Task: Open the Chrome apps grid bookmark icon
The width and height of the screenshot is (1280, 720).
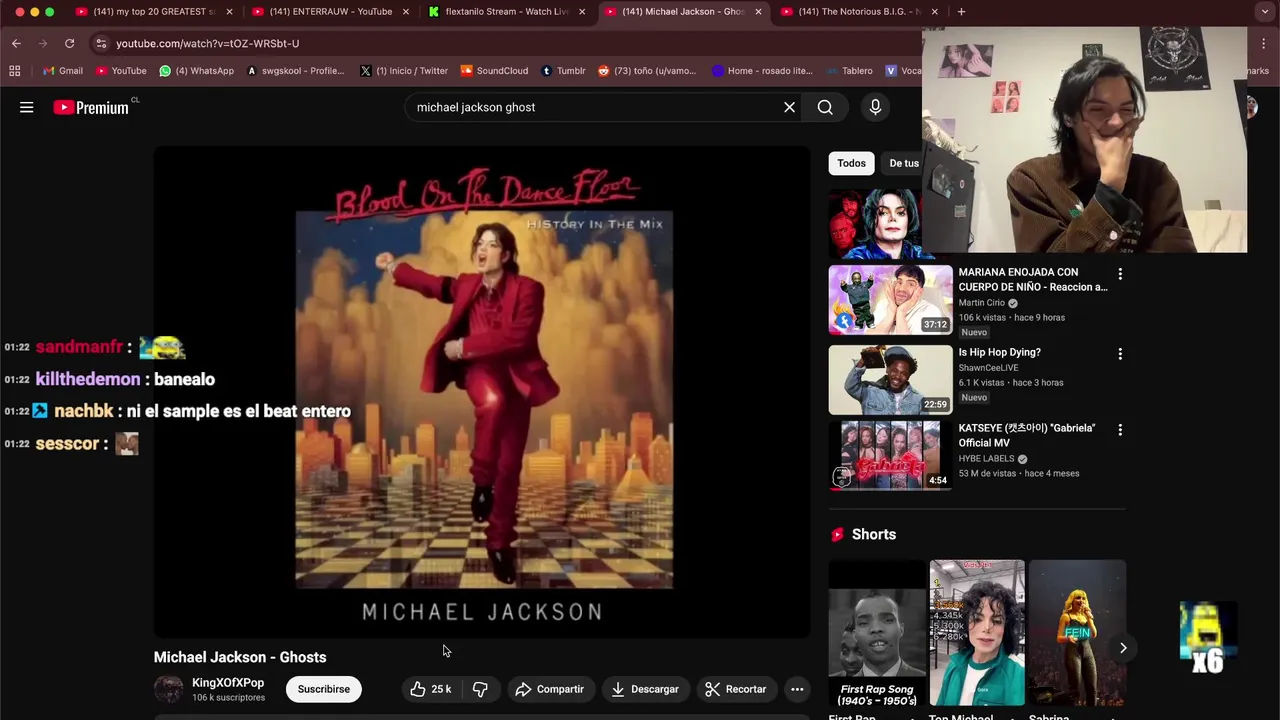Action: [x=14, y=71]
